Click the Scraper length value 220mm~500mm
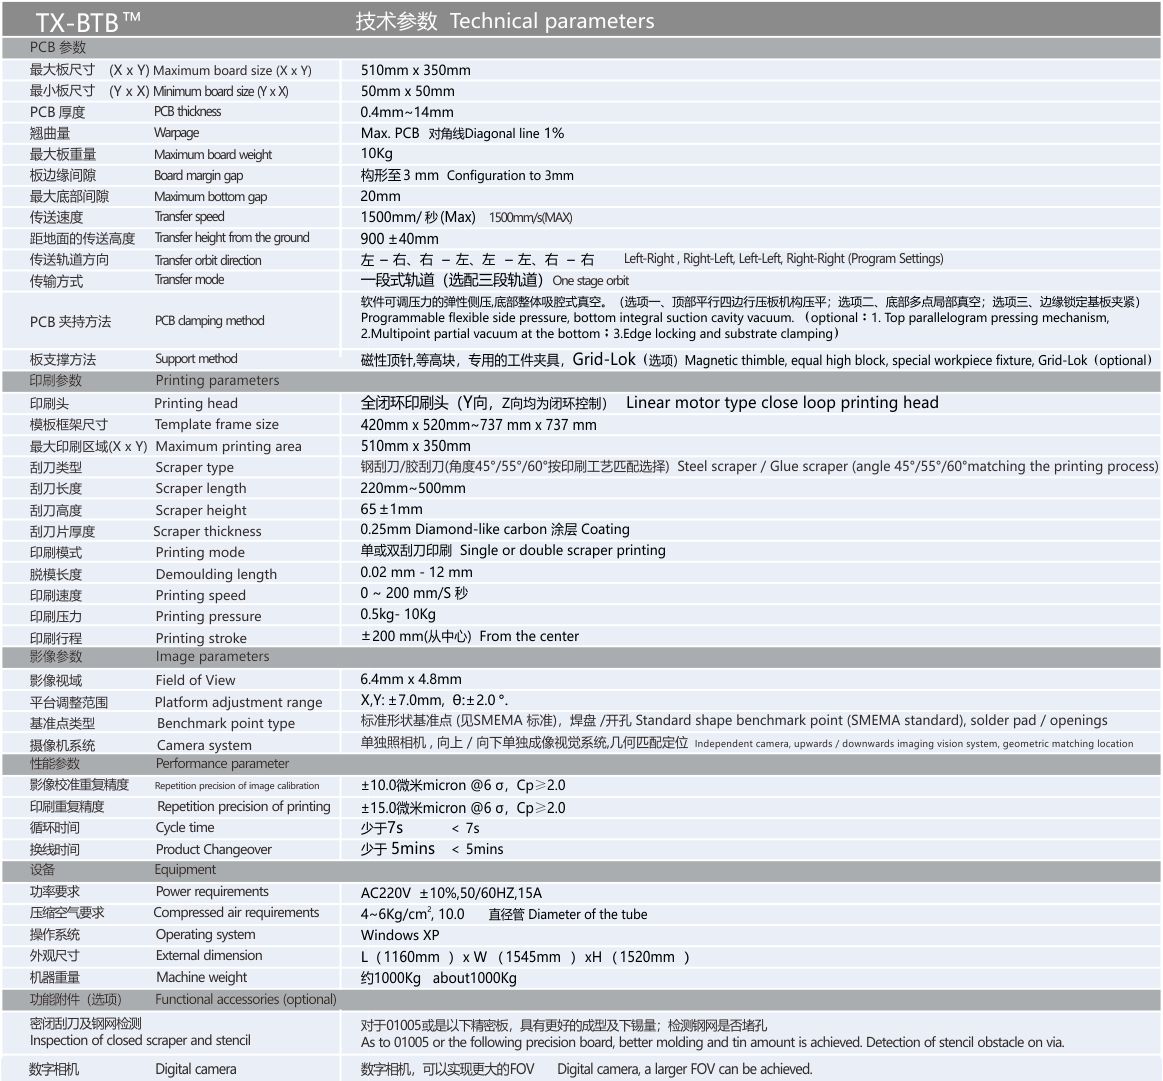Viewport: 1163px width, 1081px height. pos(412,488)
